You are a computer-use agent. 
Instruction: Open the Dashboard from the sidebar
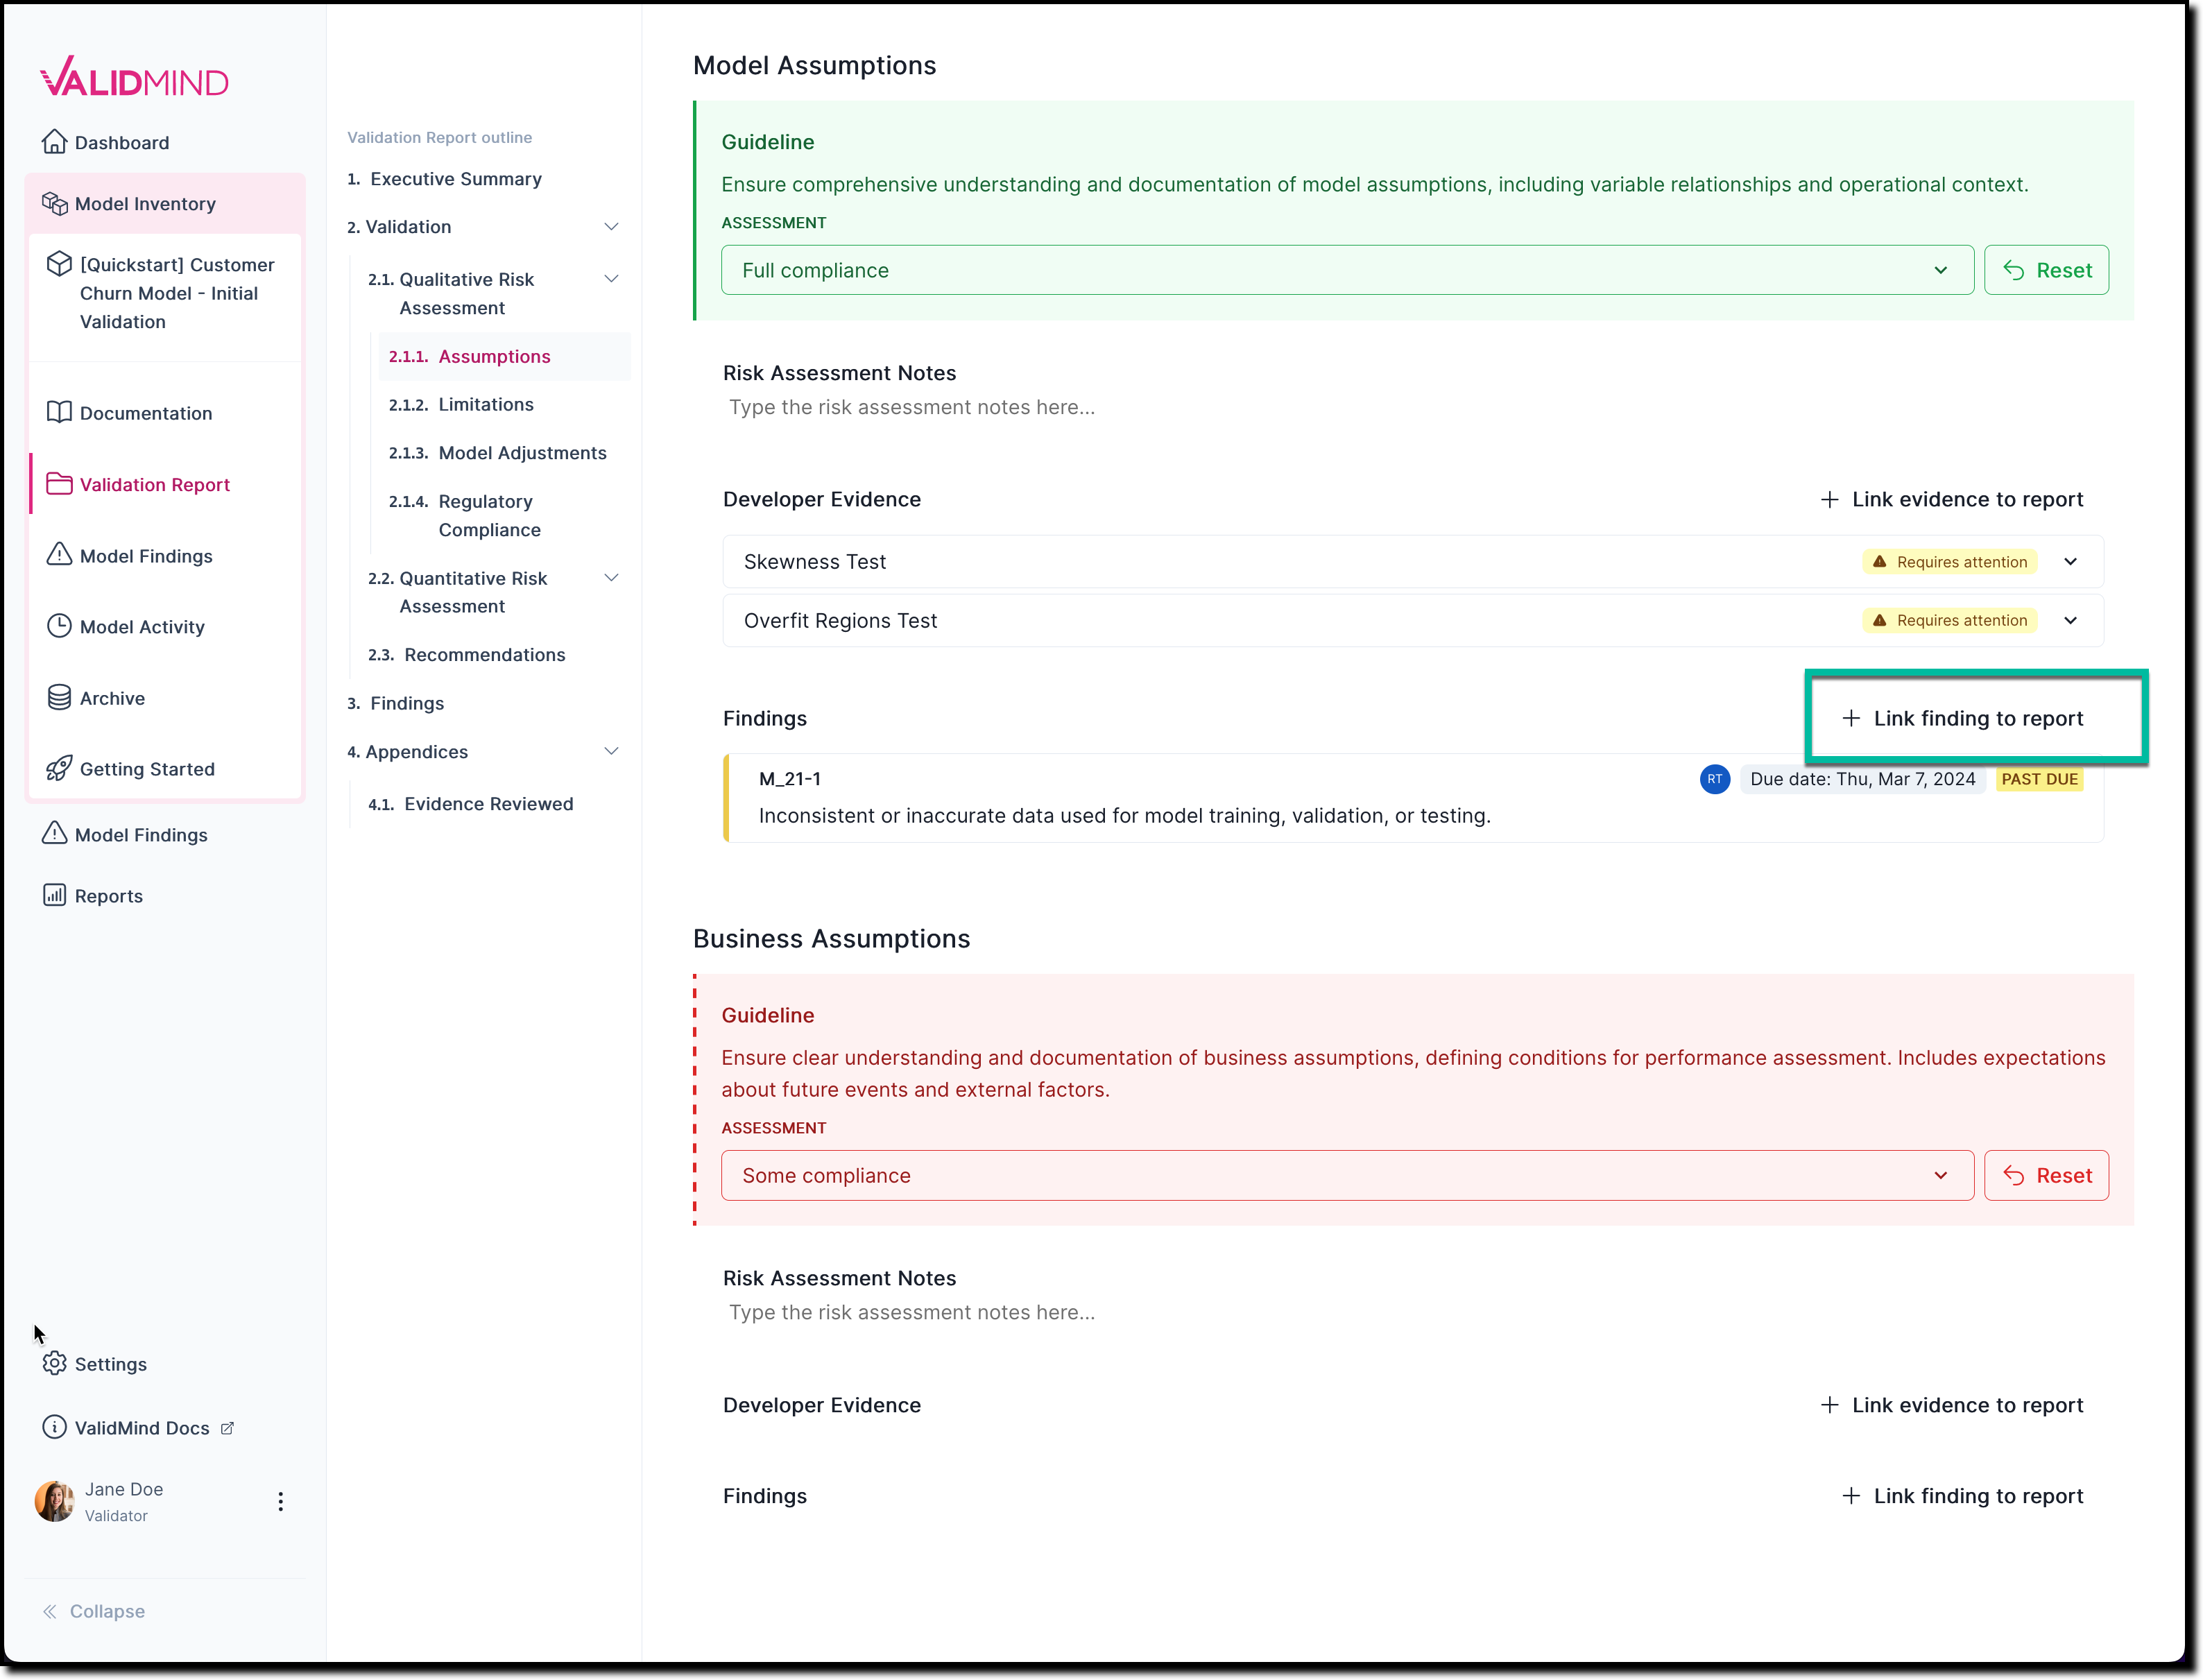pos(121,142)
